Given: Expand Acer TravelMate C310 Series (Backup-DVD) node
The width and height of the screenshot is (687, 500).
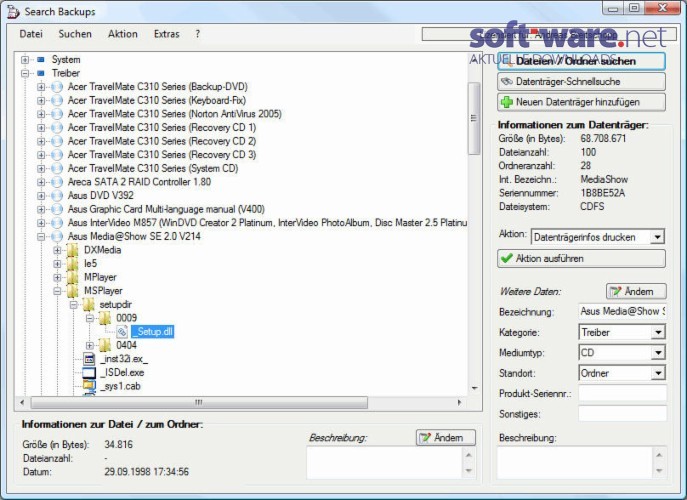Looking at the screenshot, I should click(x=41, y=87).
